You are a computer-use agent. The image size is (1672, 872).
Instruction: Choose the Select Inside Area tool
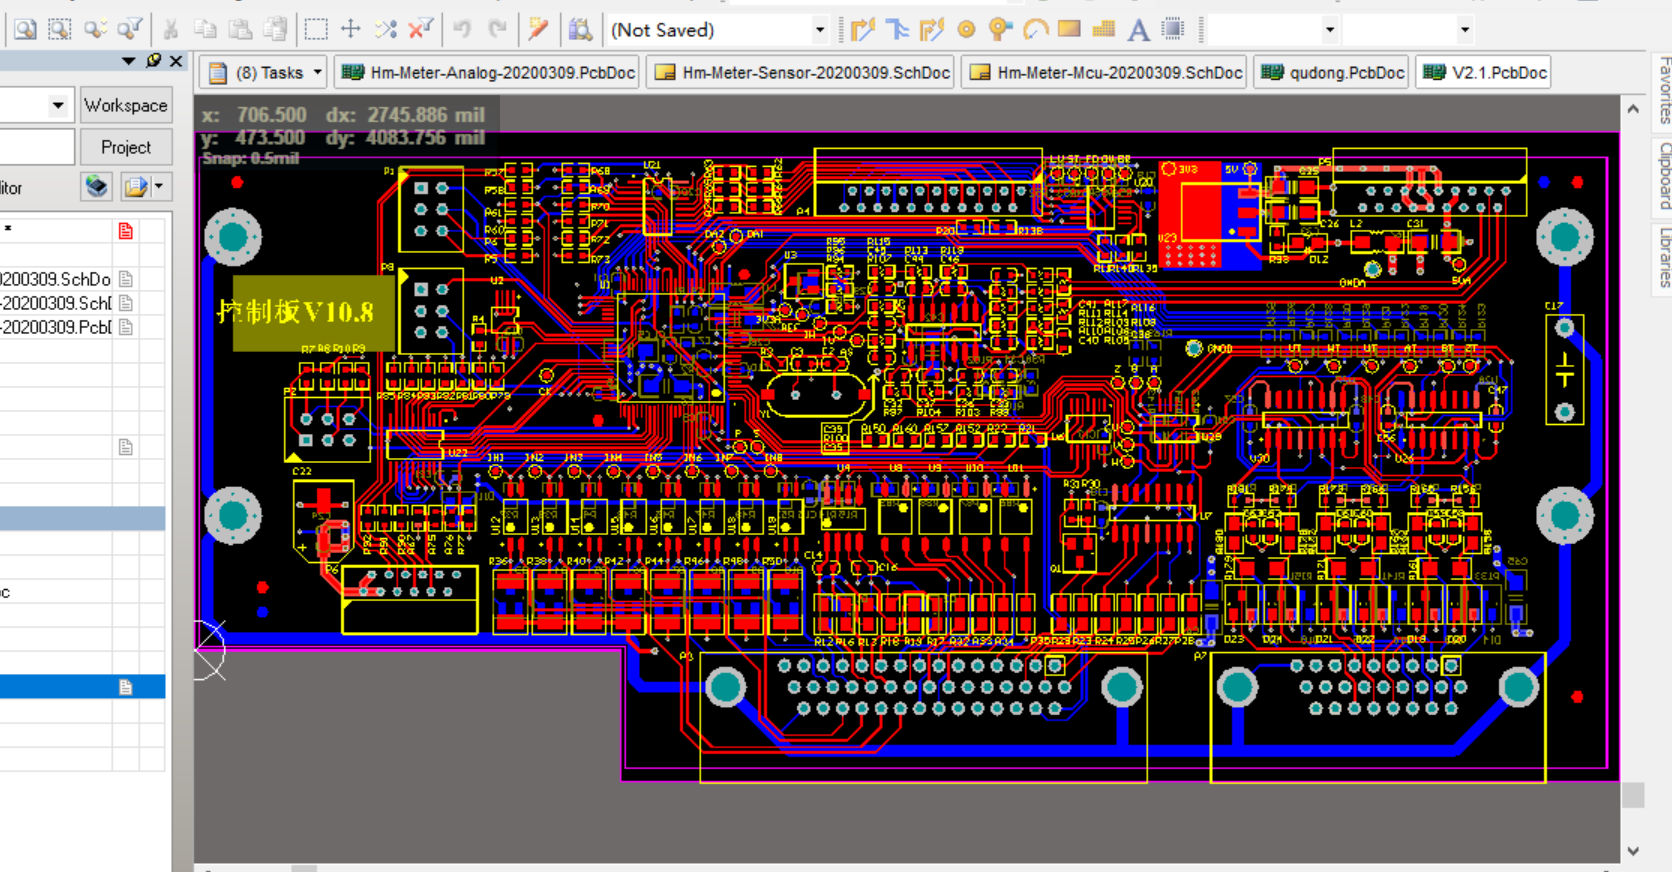tap(316, 29)
